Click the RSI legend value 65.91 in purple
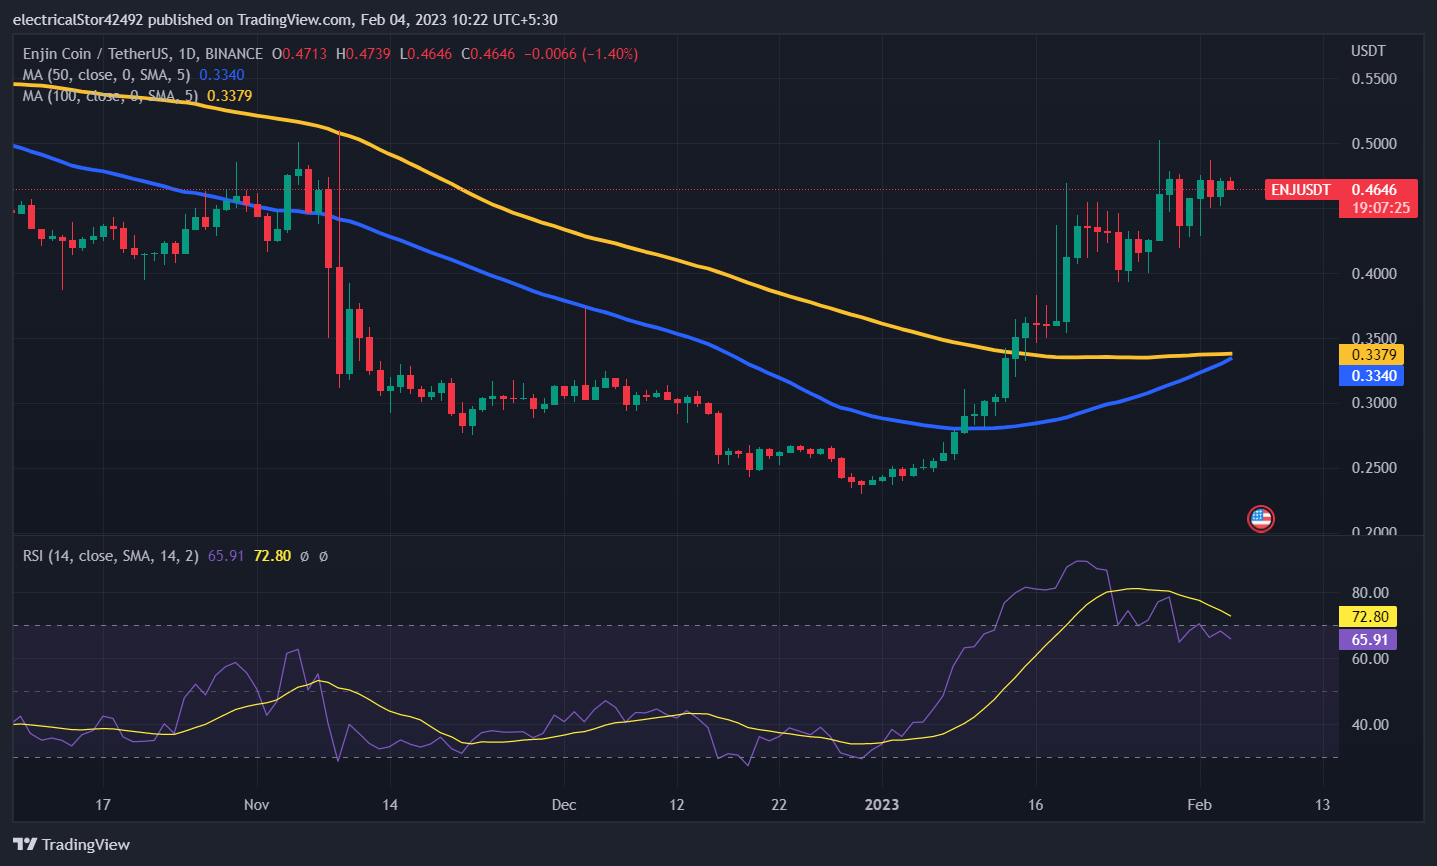The image size is (1437, 866). [x=226, y=556]
